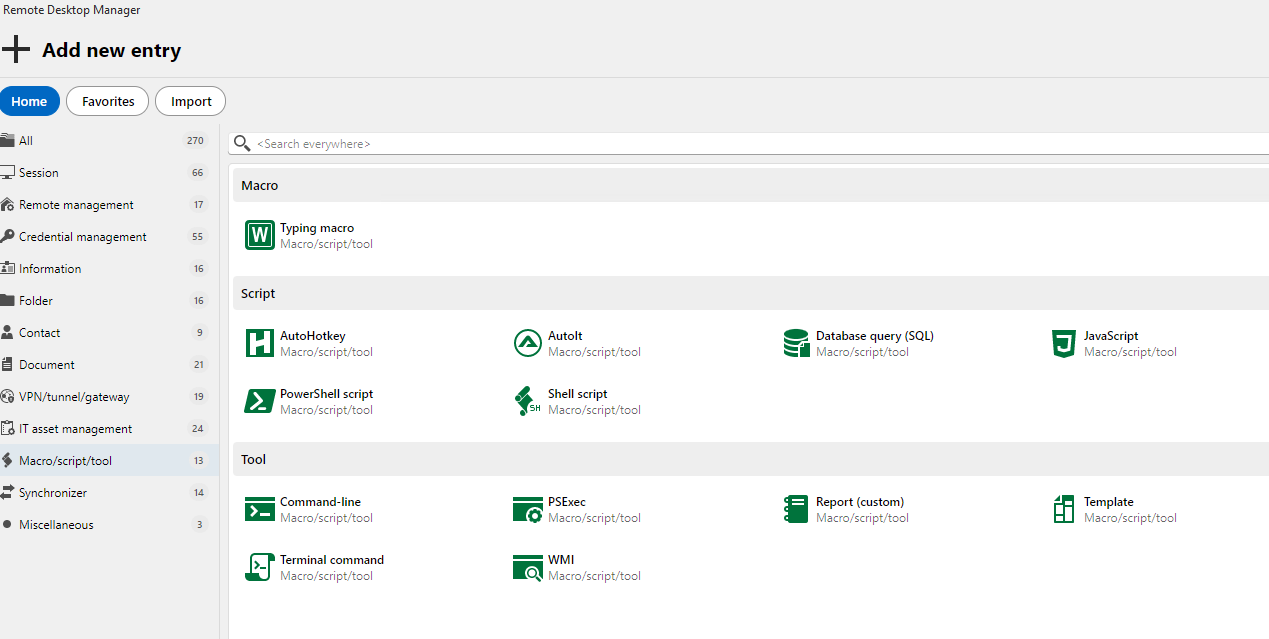Click the VPN/tunnel/gateway globe icon
This screenshot has width=1269, height=639.
tap(7, 396)
